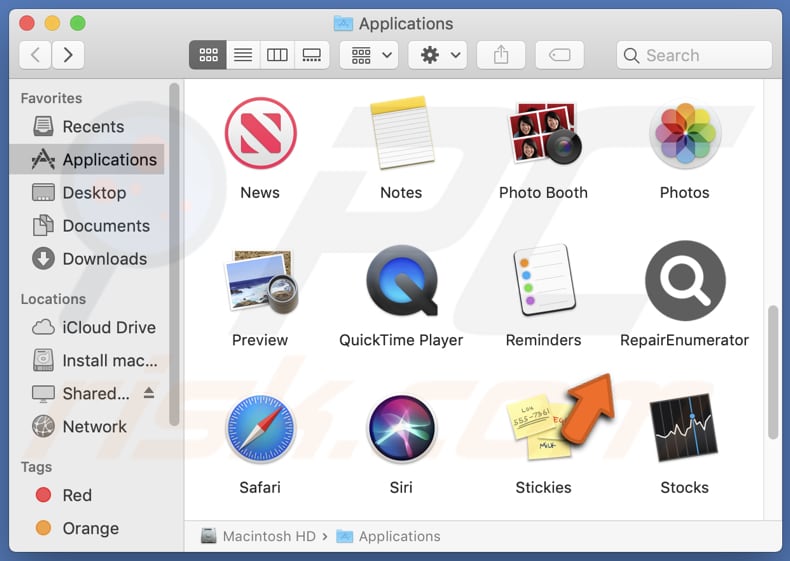
Task: Filter by the Orange tag
Action: pos(87,528)
